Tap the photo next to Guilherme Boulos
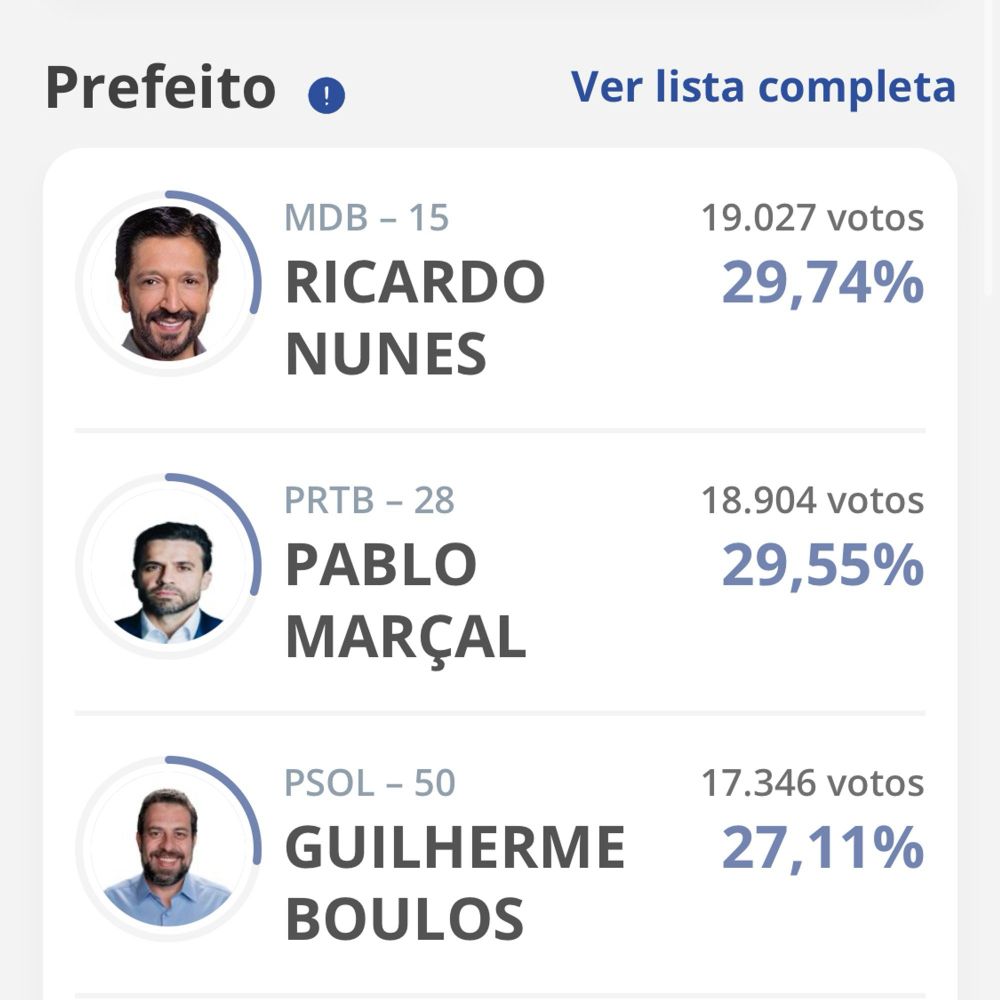Screen dimensions: 1000x1000 tap(167, 850)
